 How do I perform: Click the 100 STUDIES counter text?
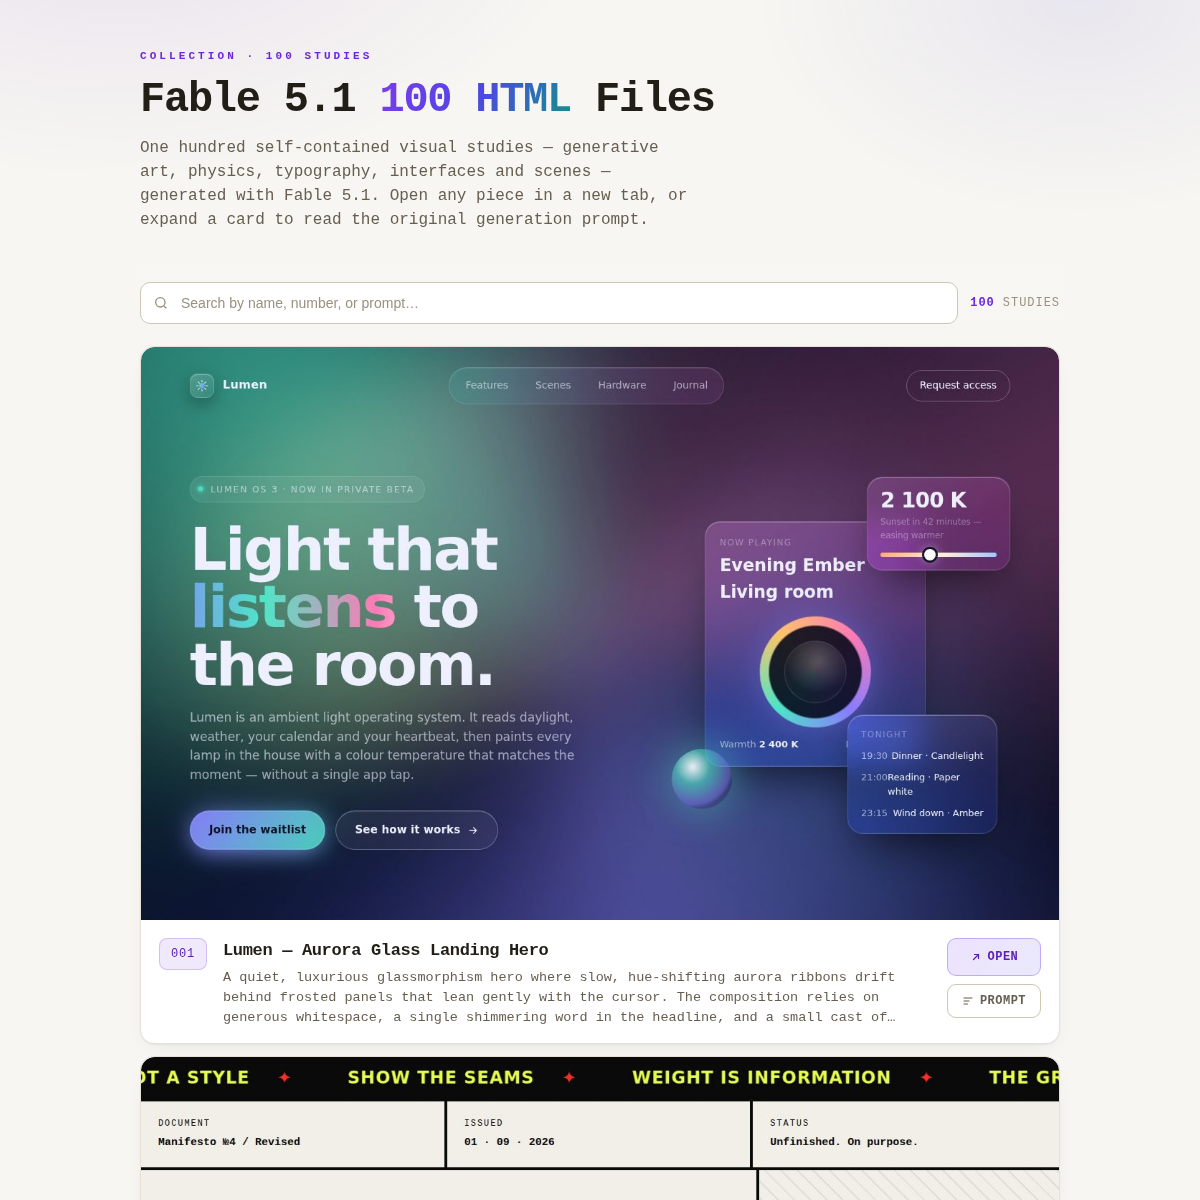(1015, 302)
